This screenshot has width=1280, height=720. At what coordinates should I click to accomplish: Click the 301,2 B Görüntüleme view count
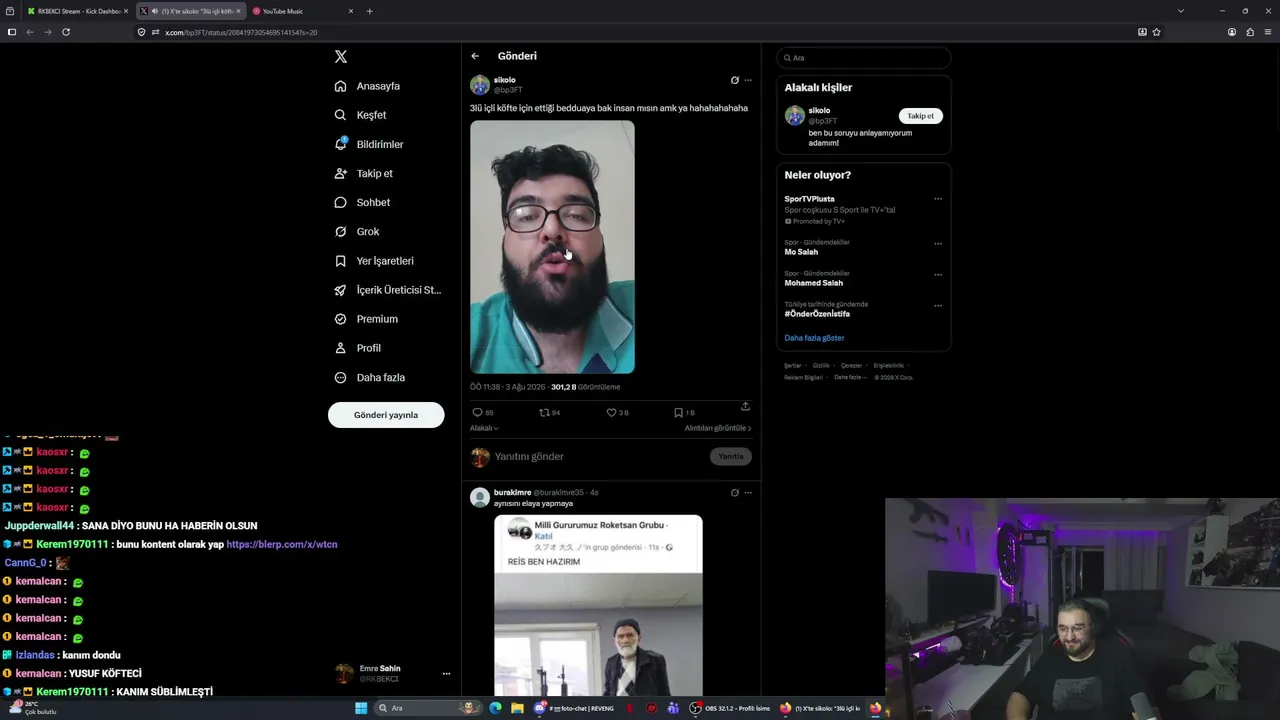tap(585, 387)
